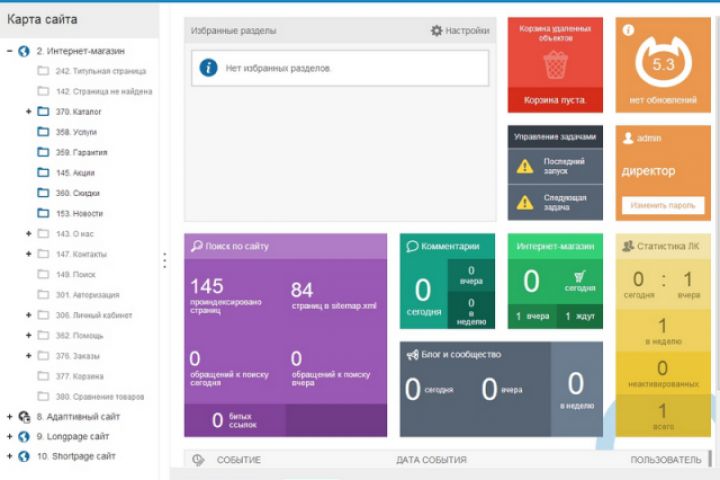
Task: Click the folder icon of 360. Скидки
Action: click(43, 192)
